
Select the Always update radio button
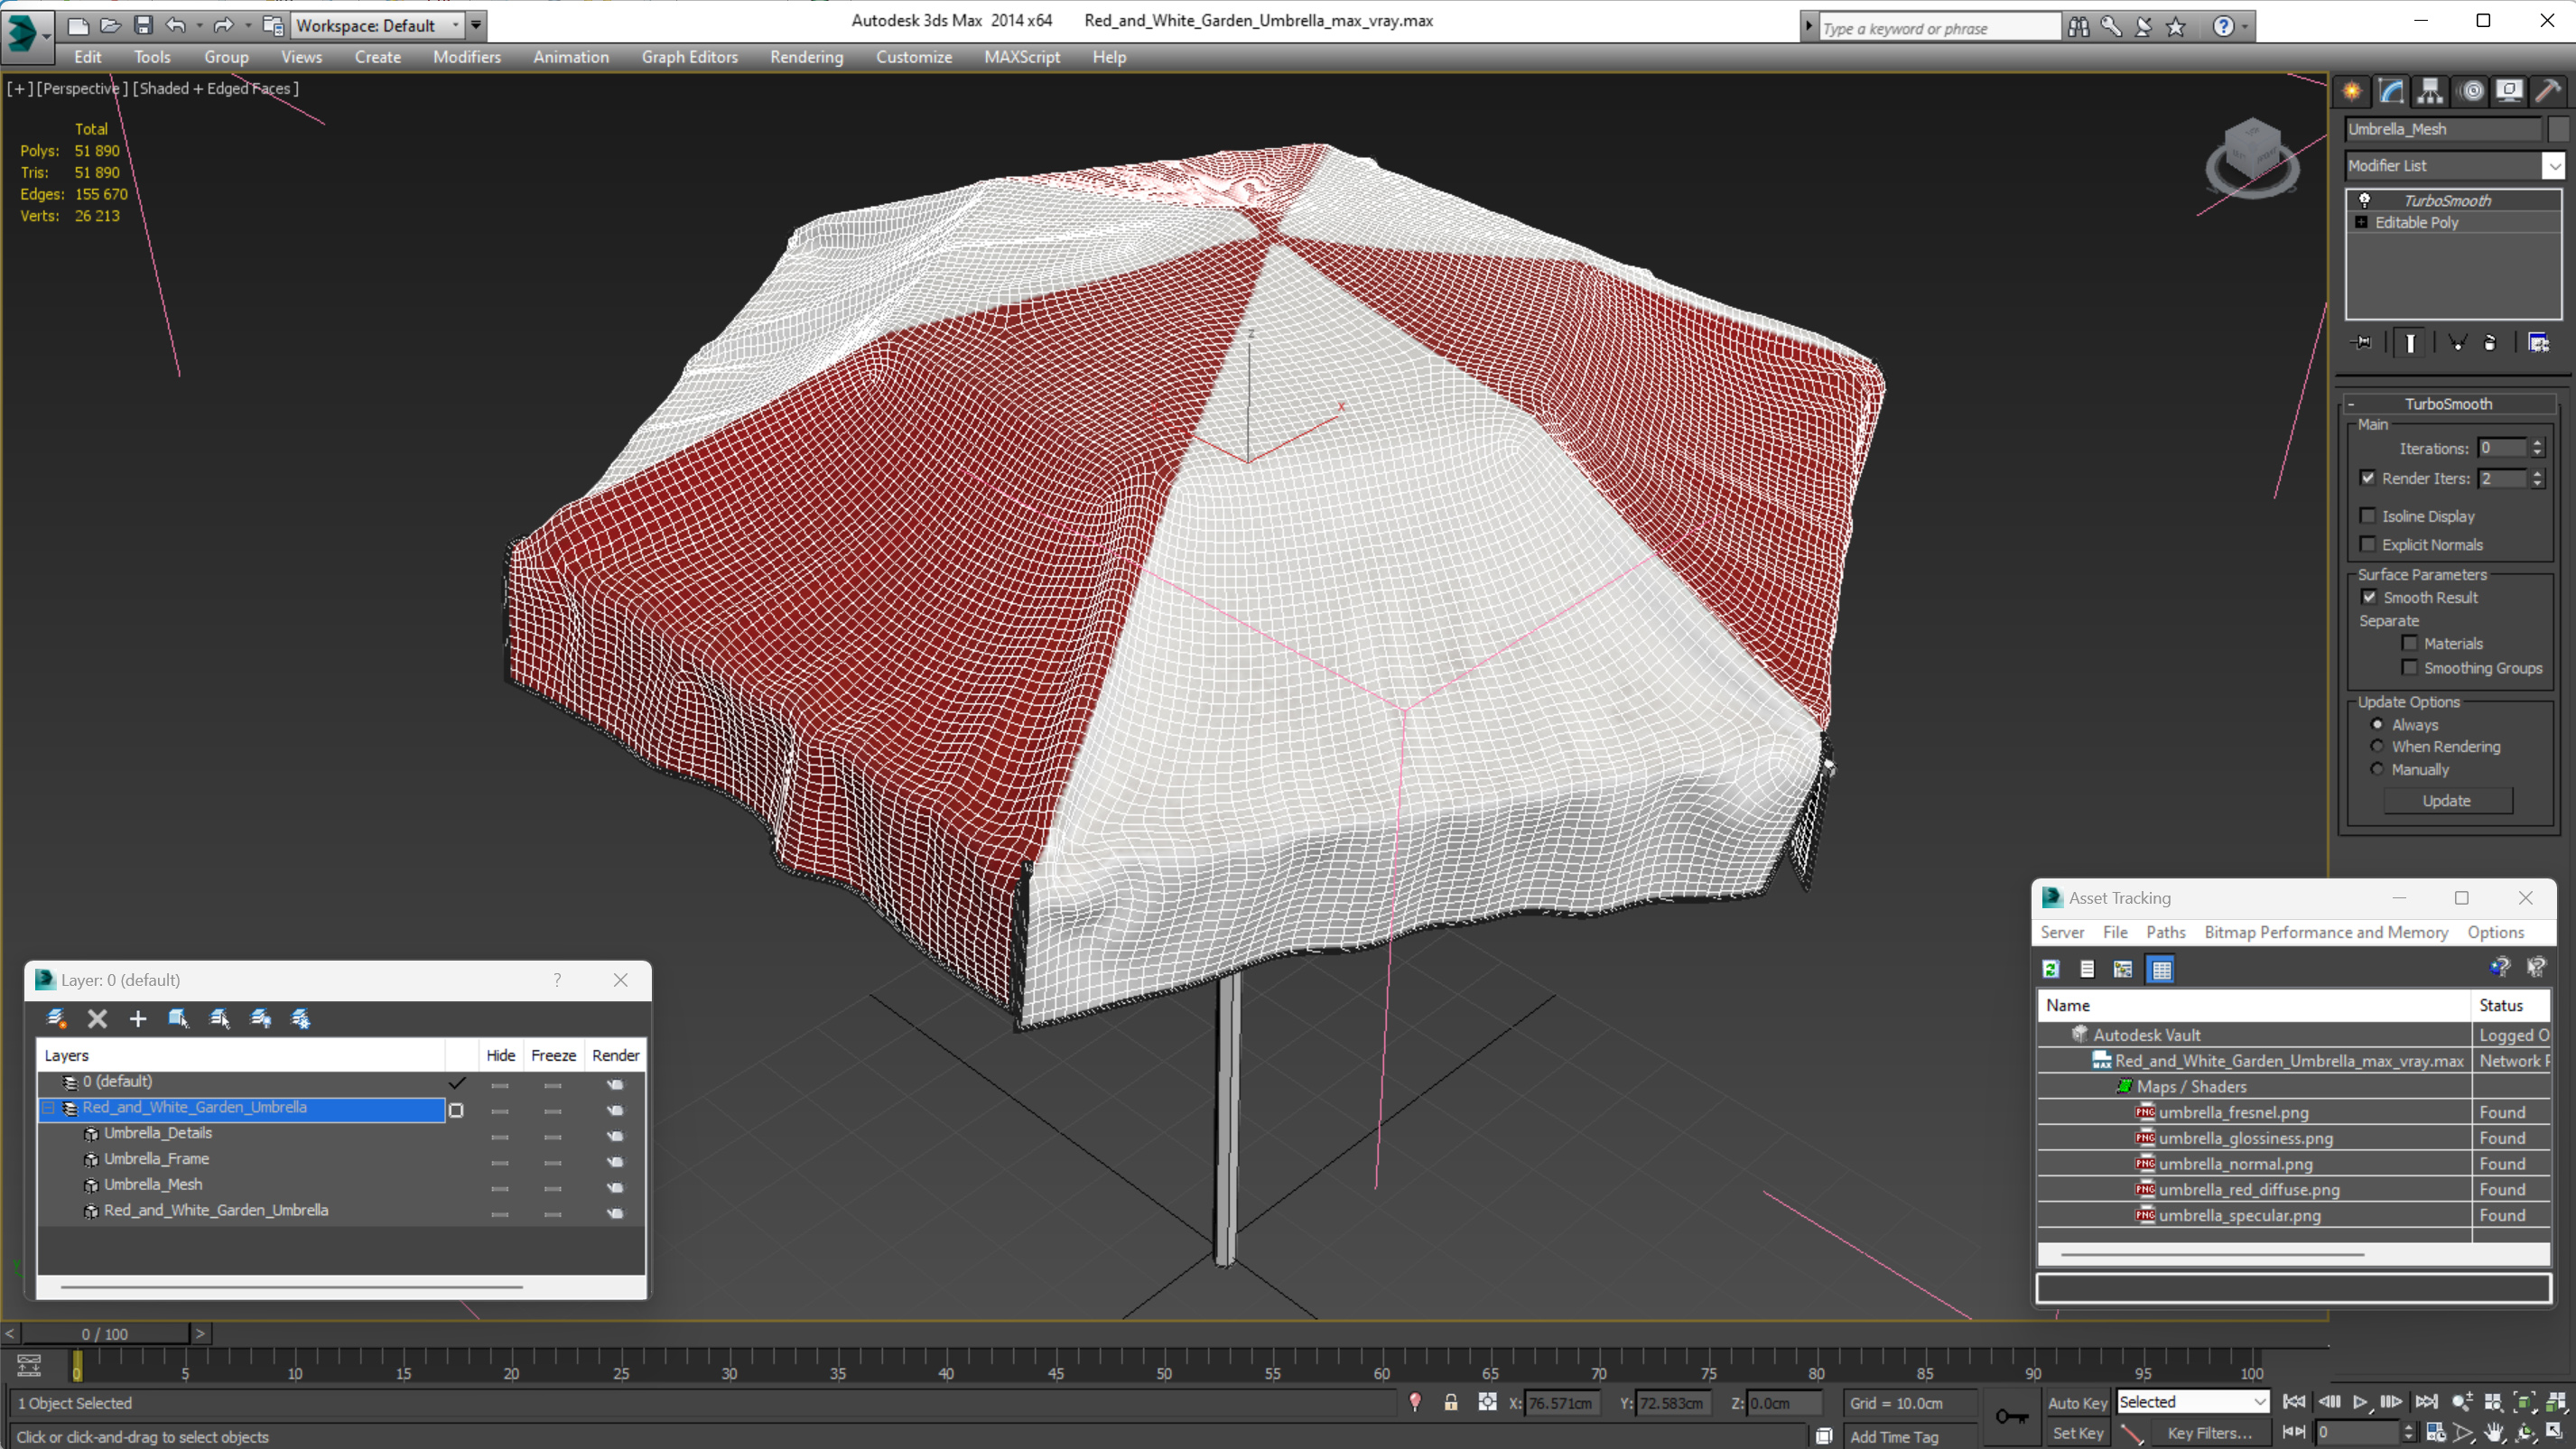[x=2377, y=724]
